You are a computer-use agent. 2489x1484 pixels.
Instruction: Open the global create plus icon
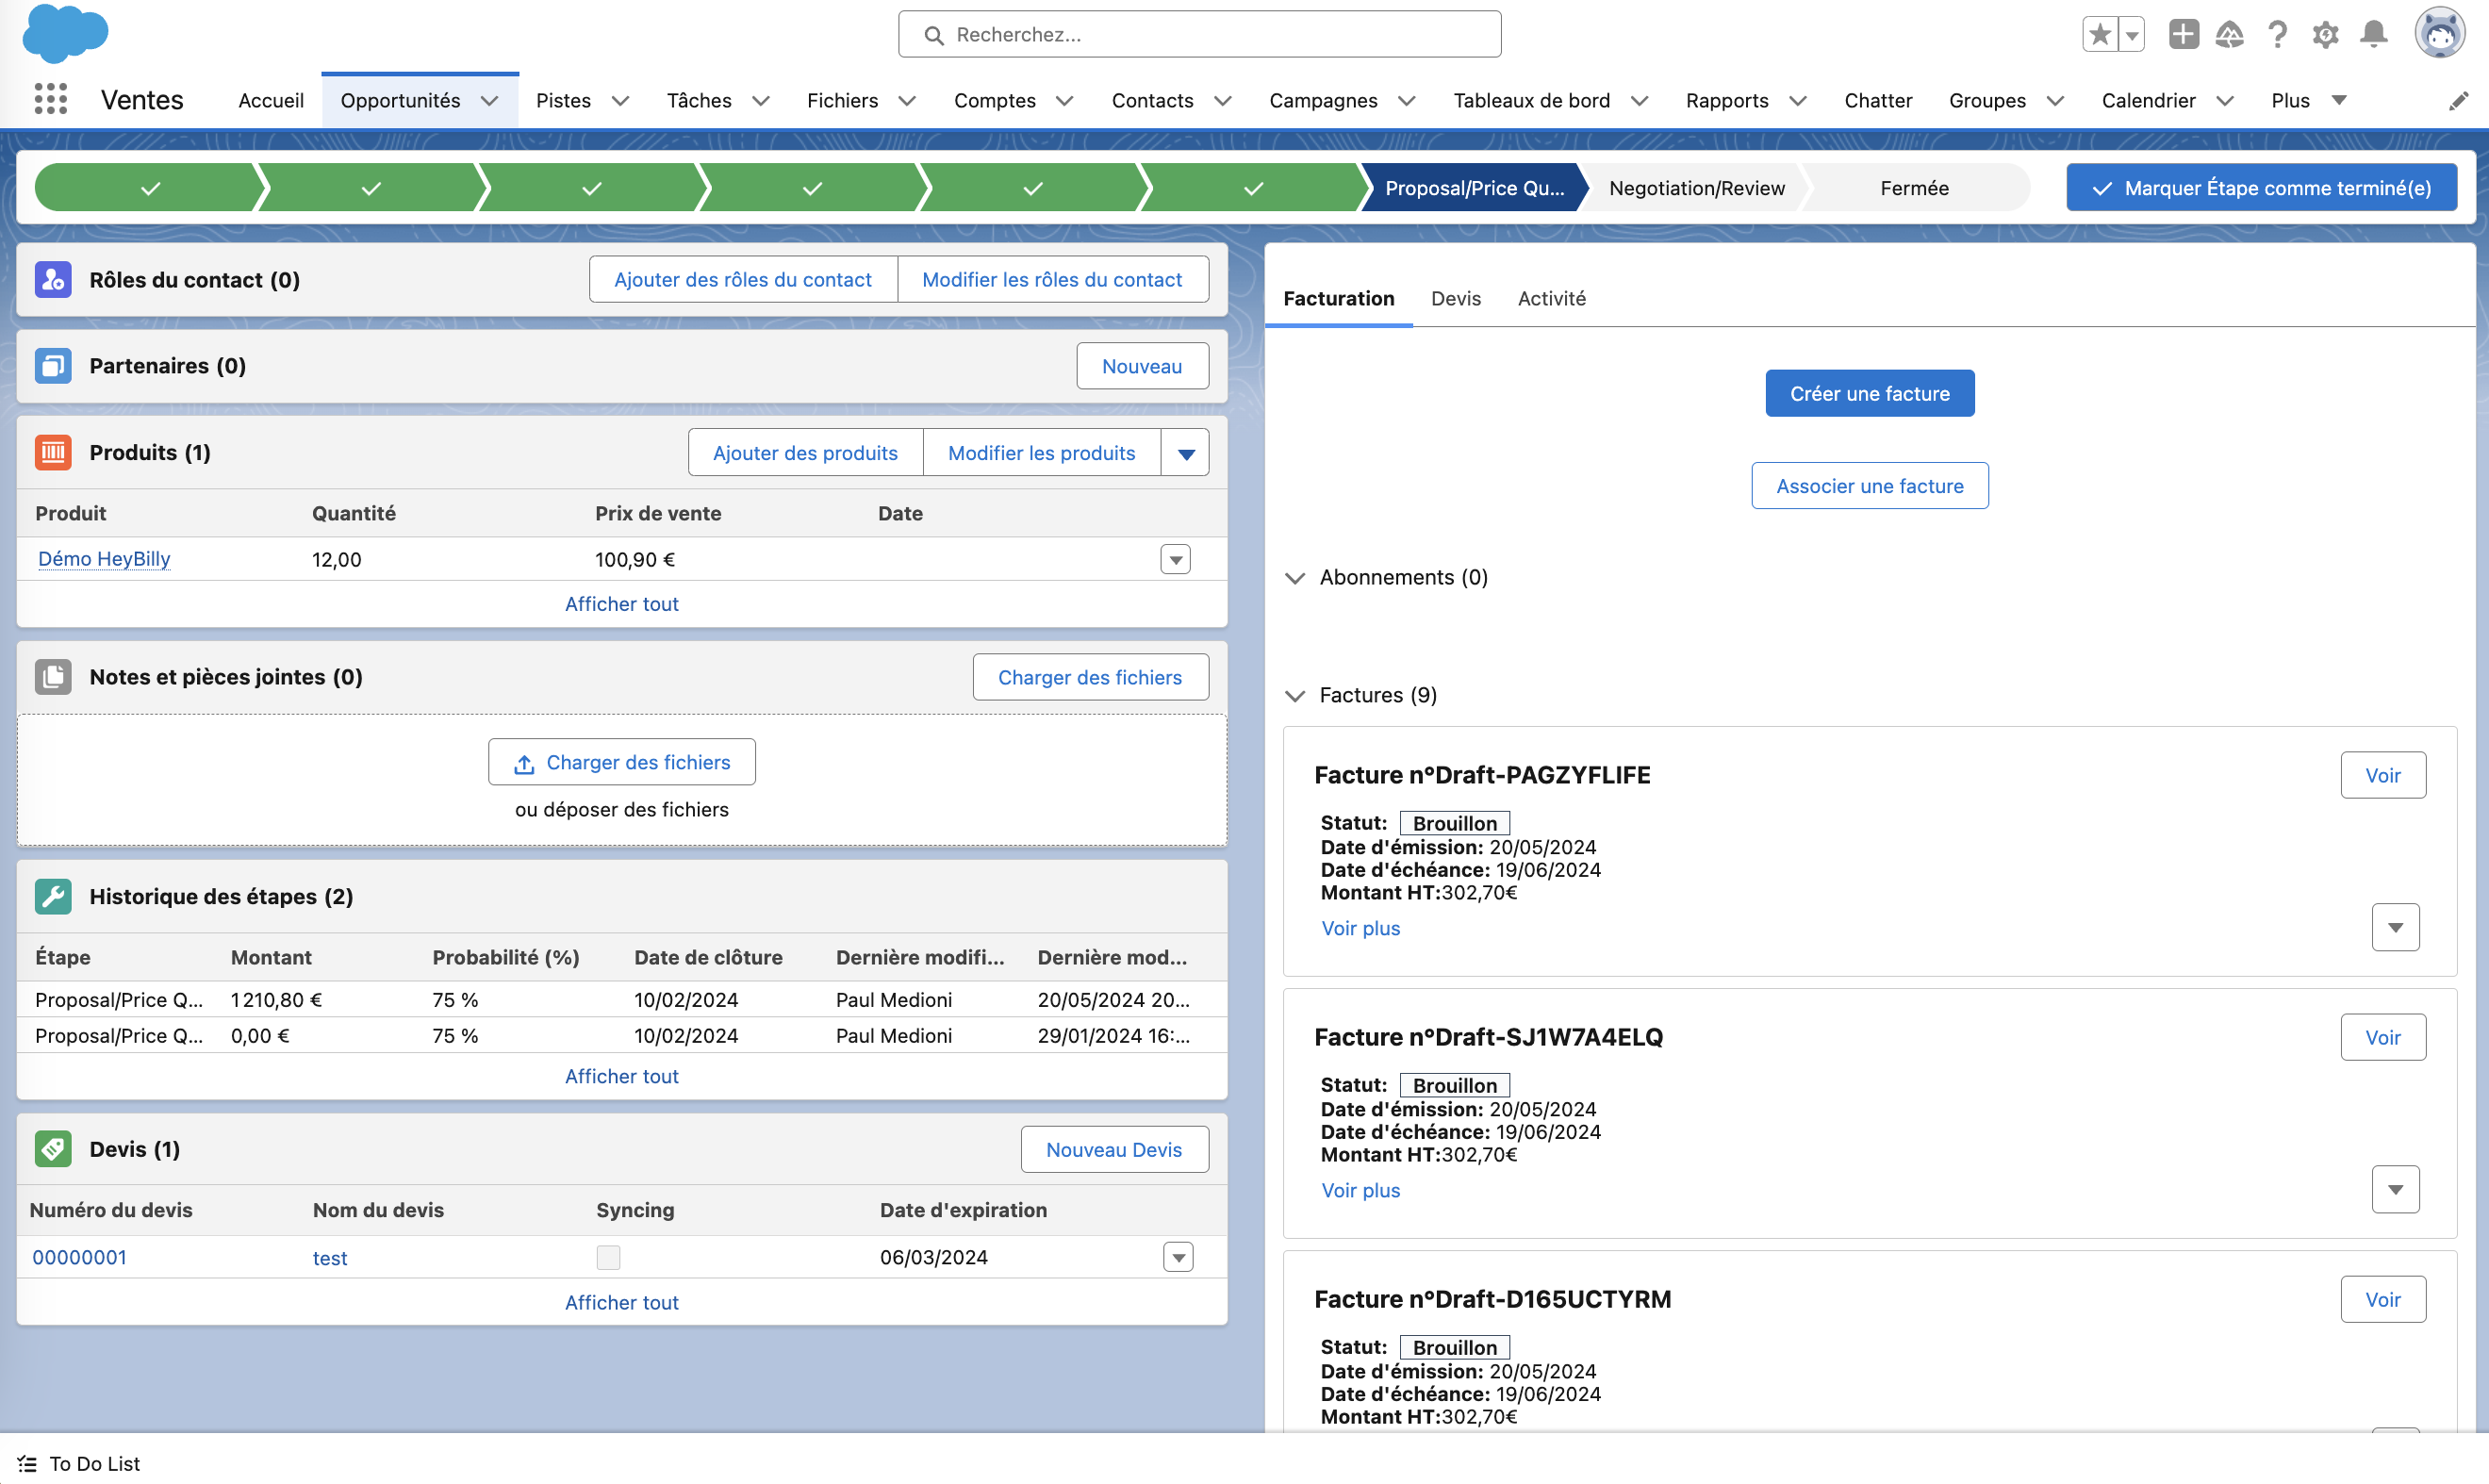(x=2183, y=35)
